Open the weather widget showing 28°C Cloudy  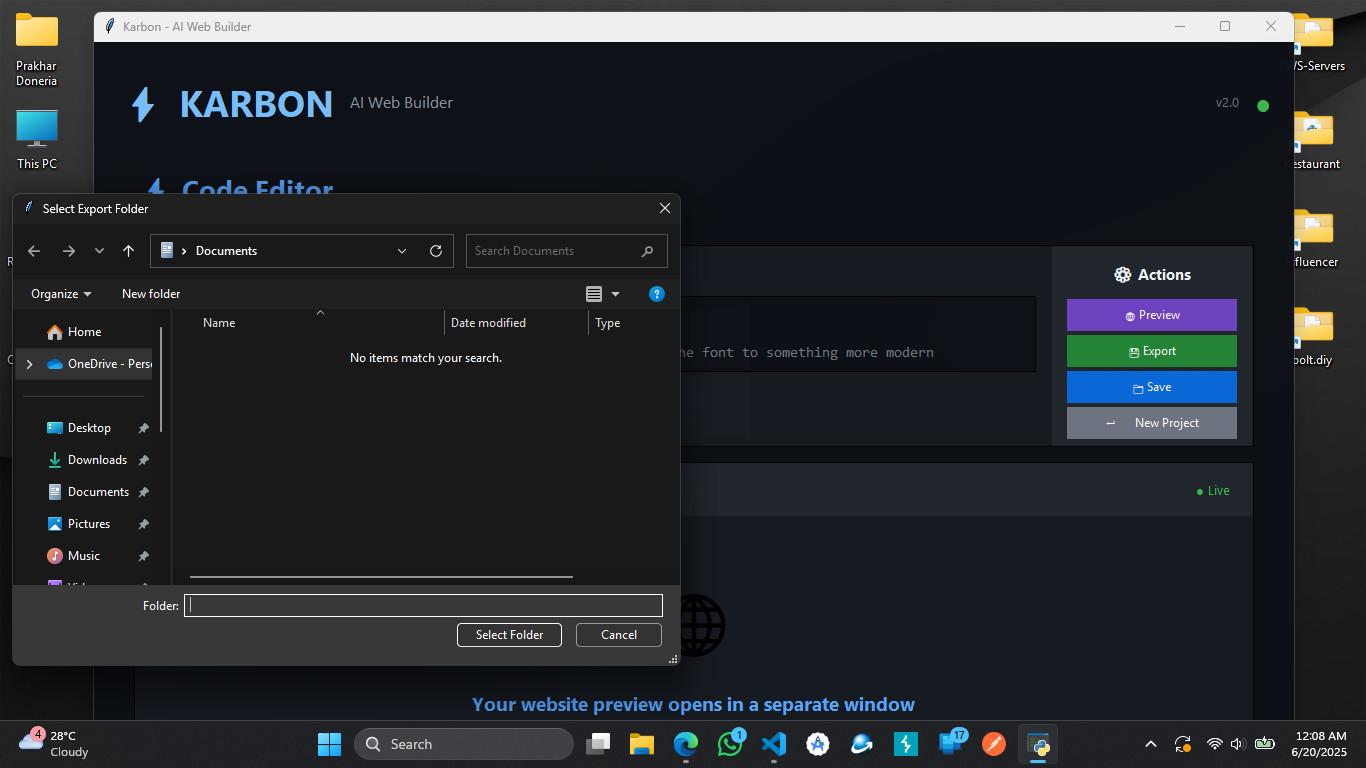(54, 744)
